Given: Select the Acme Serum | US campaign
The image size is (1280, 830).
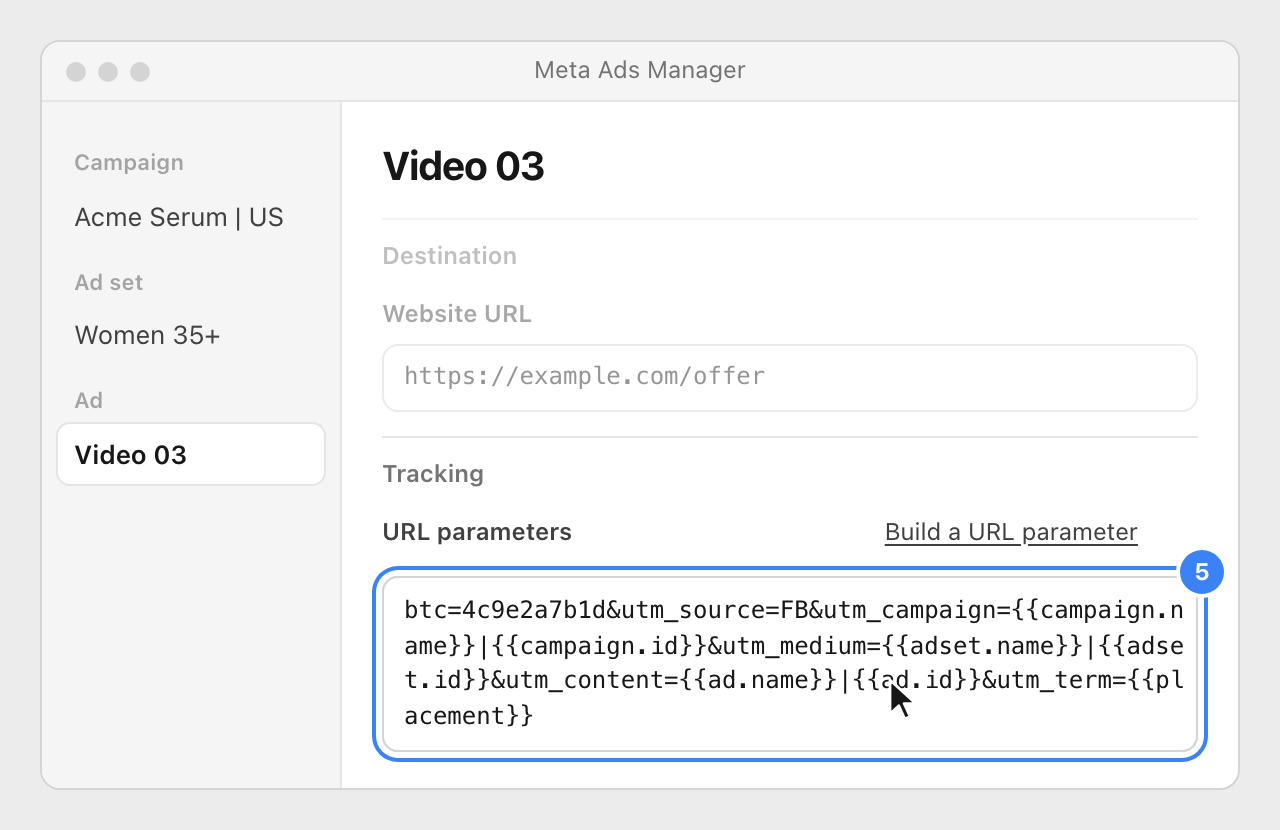Looking at the screenshot, I should [x=179, y=217].
